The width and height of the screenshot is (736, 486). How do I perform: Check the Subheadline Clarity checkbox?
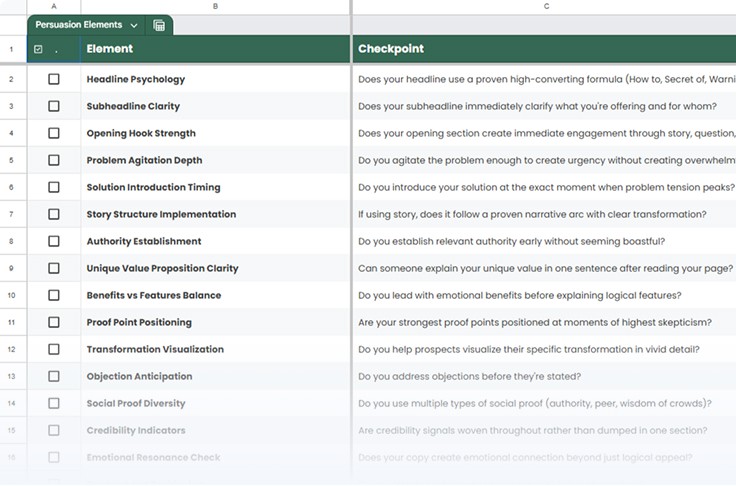tap(54, 106)
